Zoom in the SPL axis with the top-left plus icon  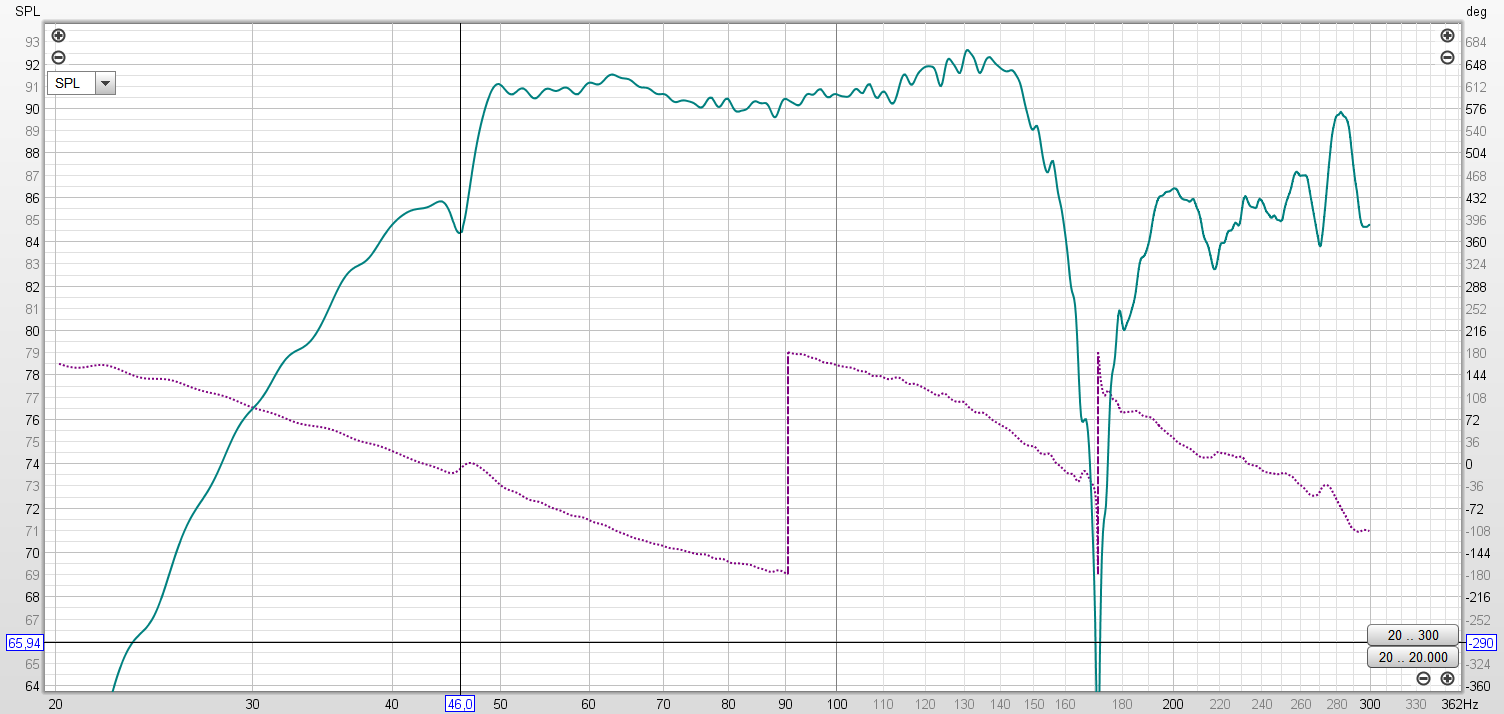58,36
